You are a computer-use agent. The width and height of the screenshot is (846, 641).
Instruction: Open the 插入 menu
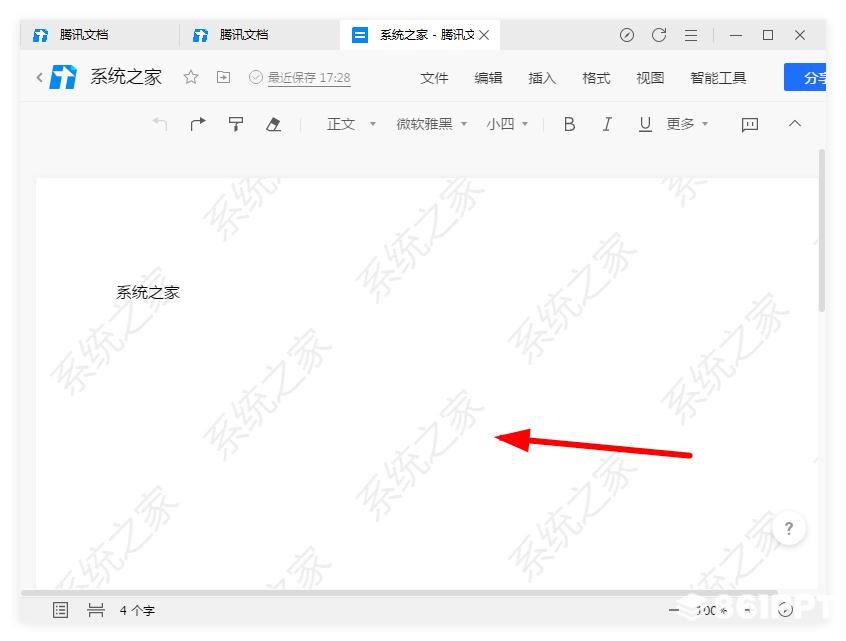point(542,78)
